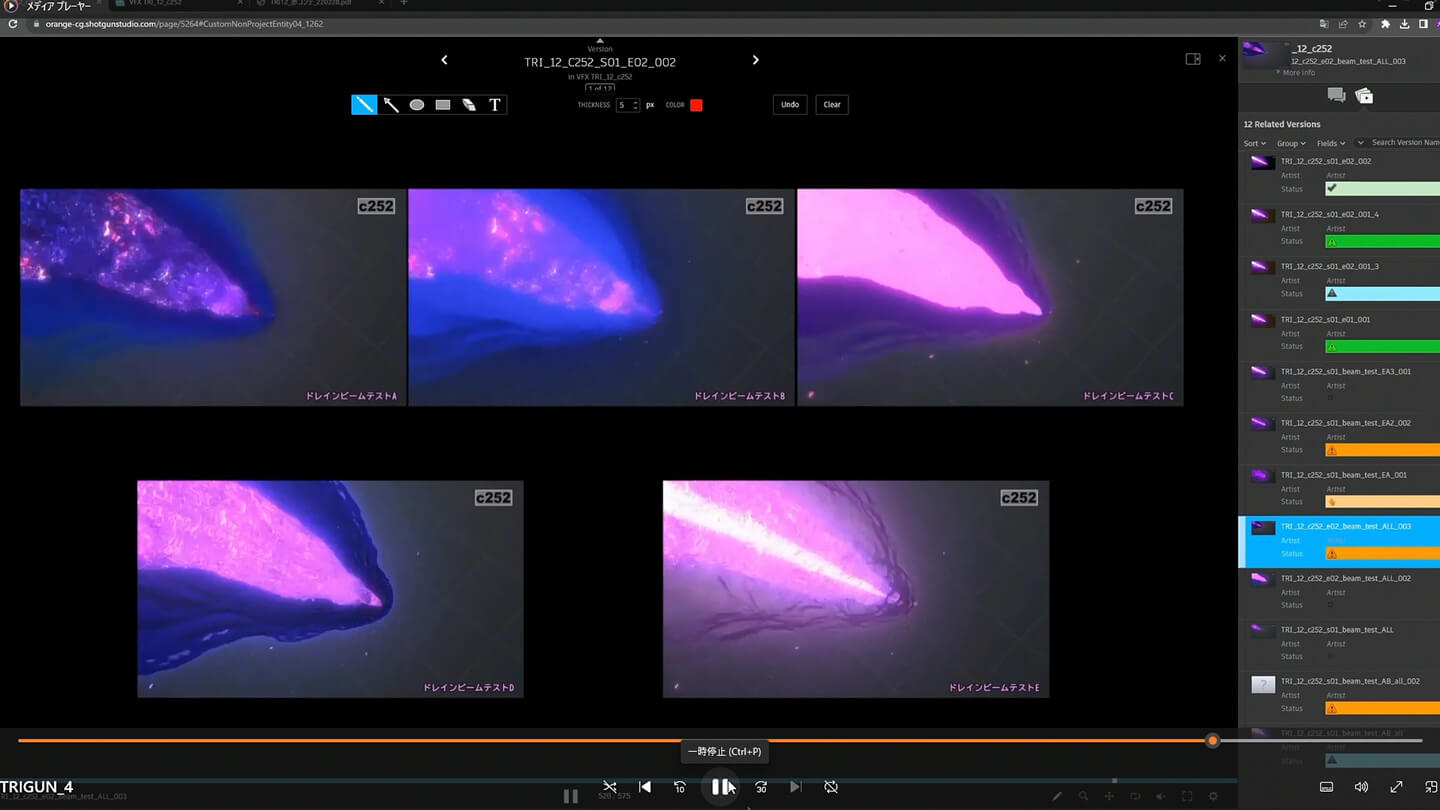The width and height of the screenshot is (1440, 810).
Task: Select the eraser annotation tool
Action: coord(469,104)
